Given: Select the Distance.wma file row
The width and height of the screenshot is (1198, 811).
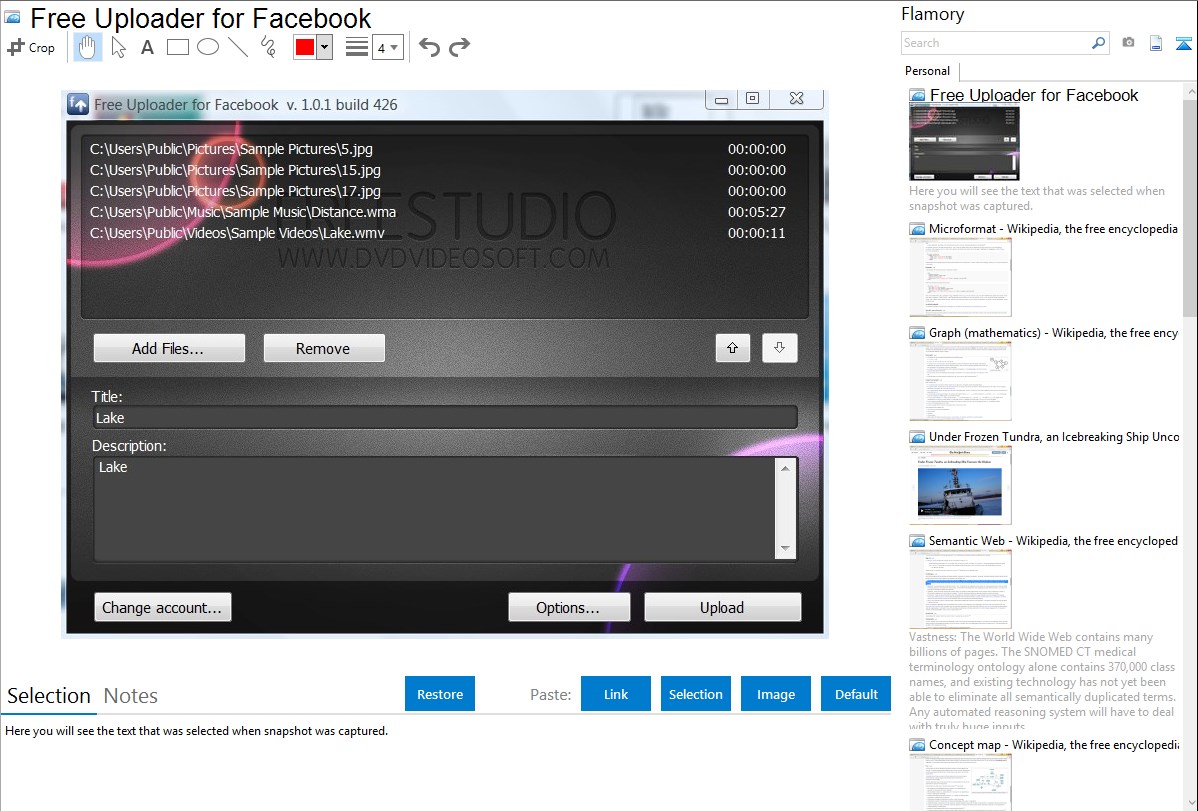Looking at the screenshot, I should click(x=438, y=212).
